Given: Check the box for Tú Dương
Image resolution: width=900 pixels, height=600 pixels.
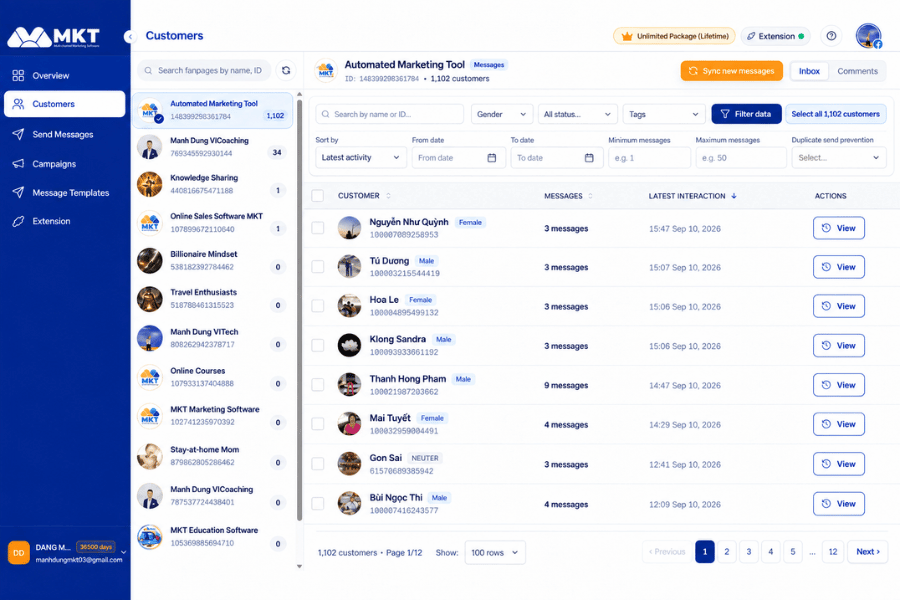Looking at the screenshot, I should tap(317, 266).
